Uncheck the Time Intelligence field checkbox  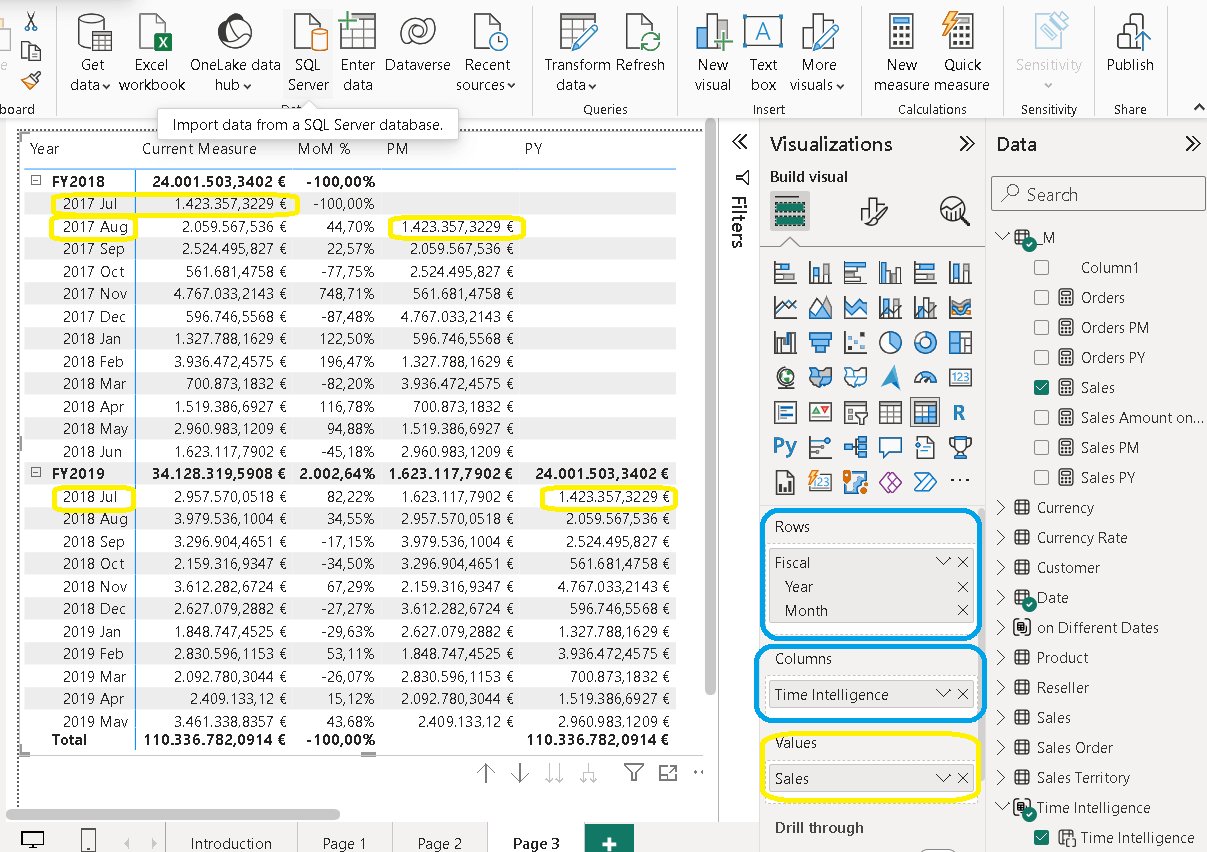[1042, 838]
